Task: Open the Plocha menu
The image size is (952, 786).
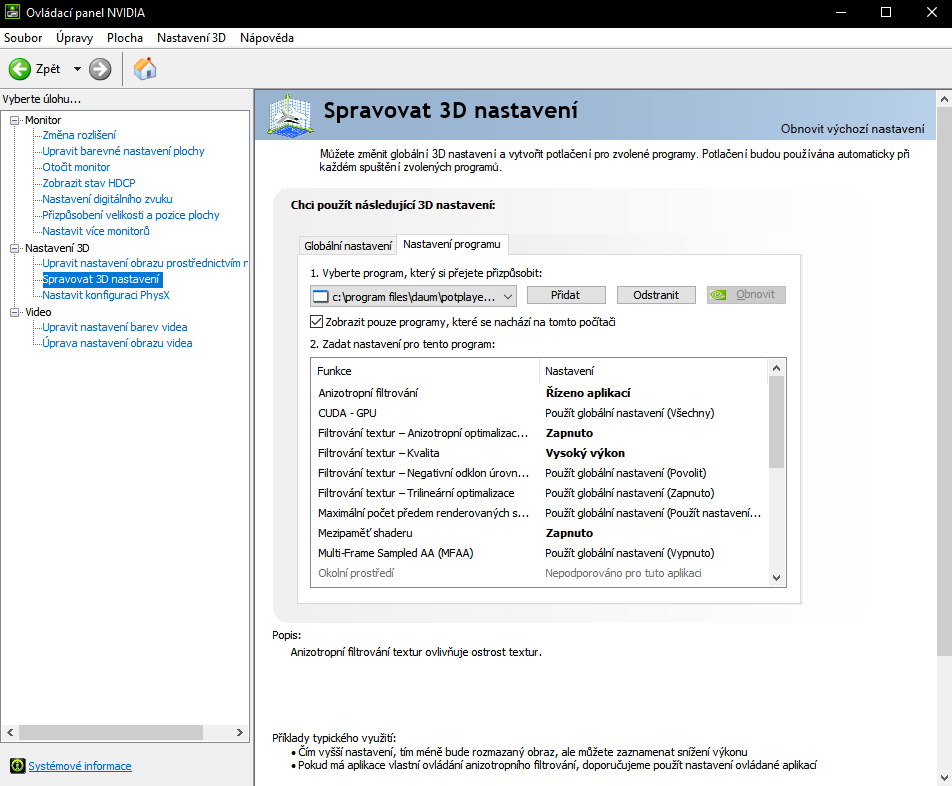Action: click(125, 38)
